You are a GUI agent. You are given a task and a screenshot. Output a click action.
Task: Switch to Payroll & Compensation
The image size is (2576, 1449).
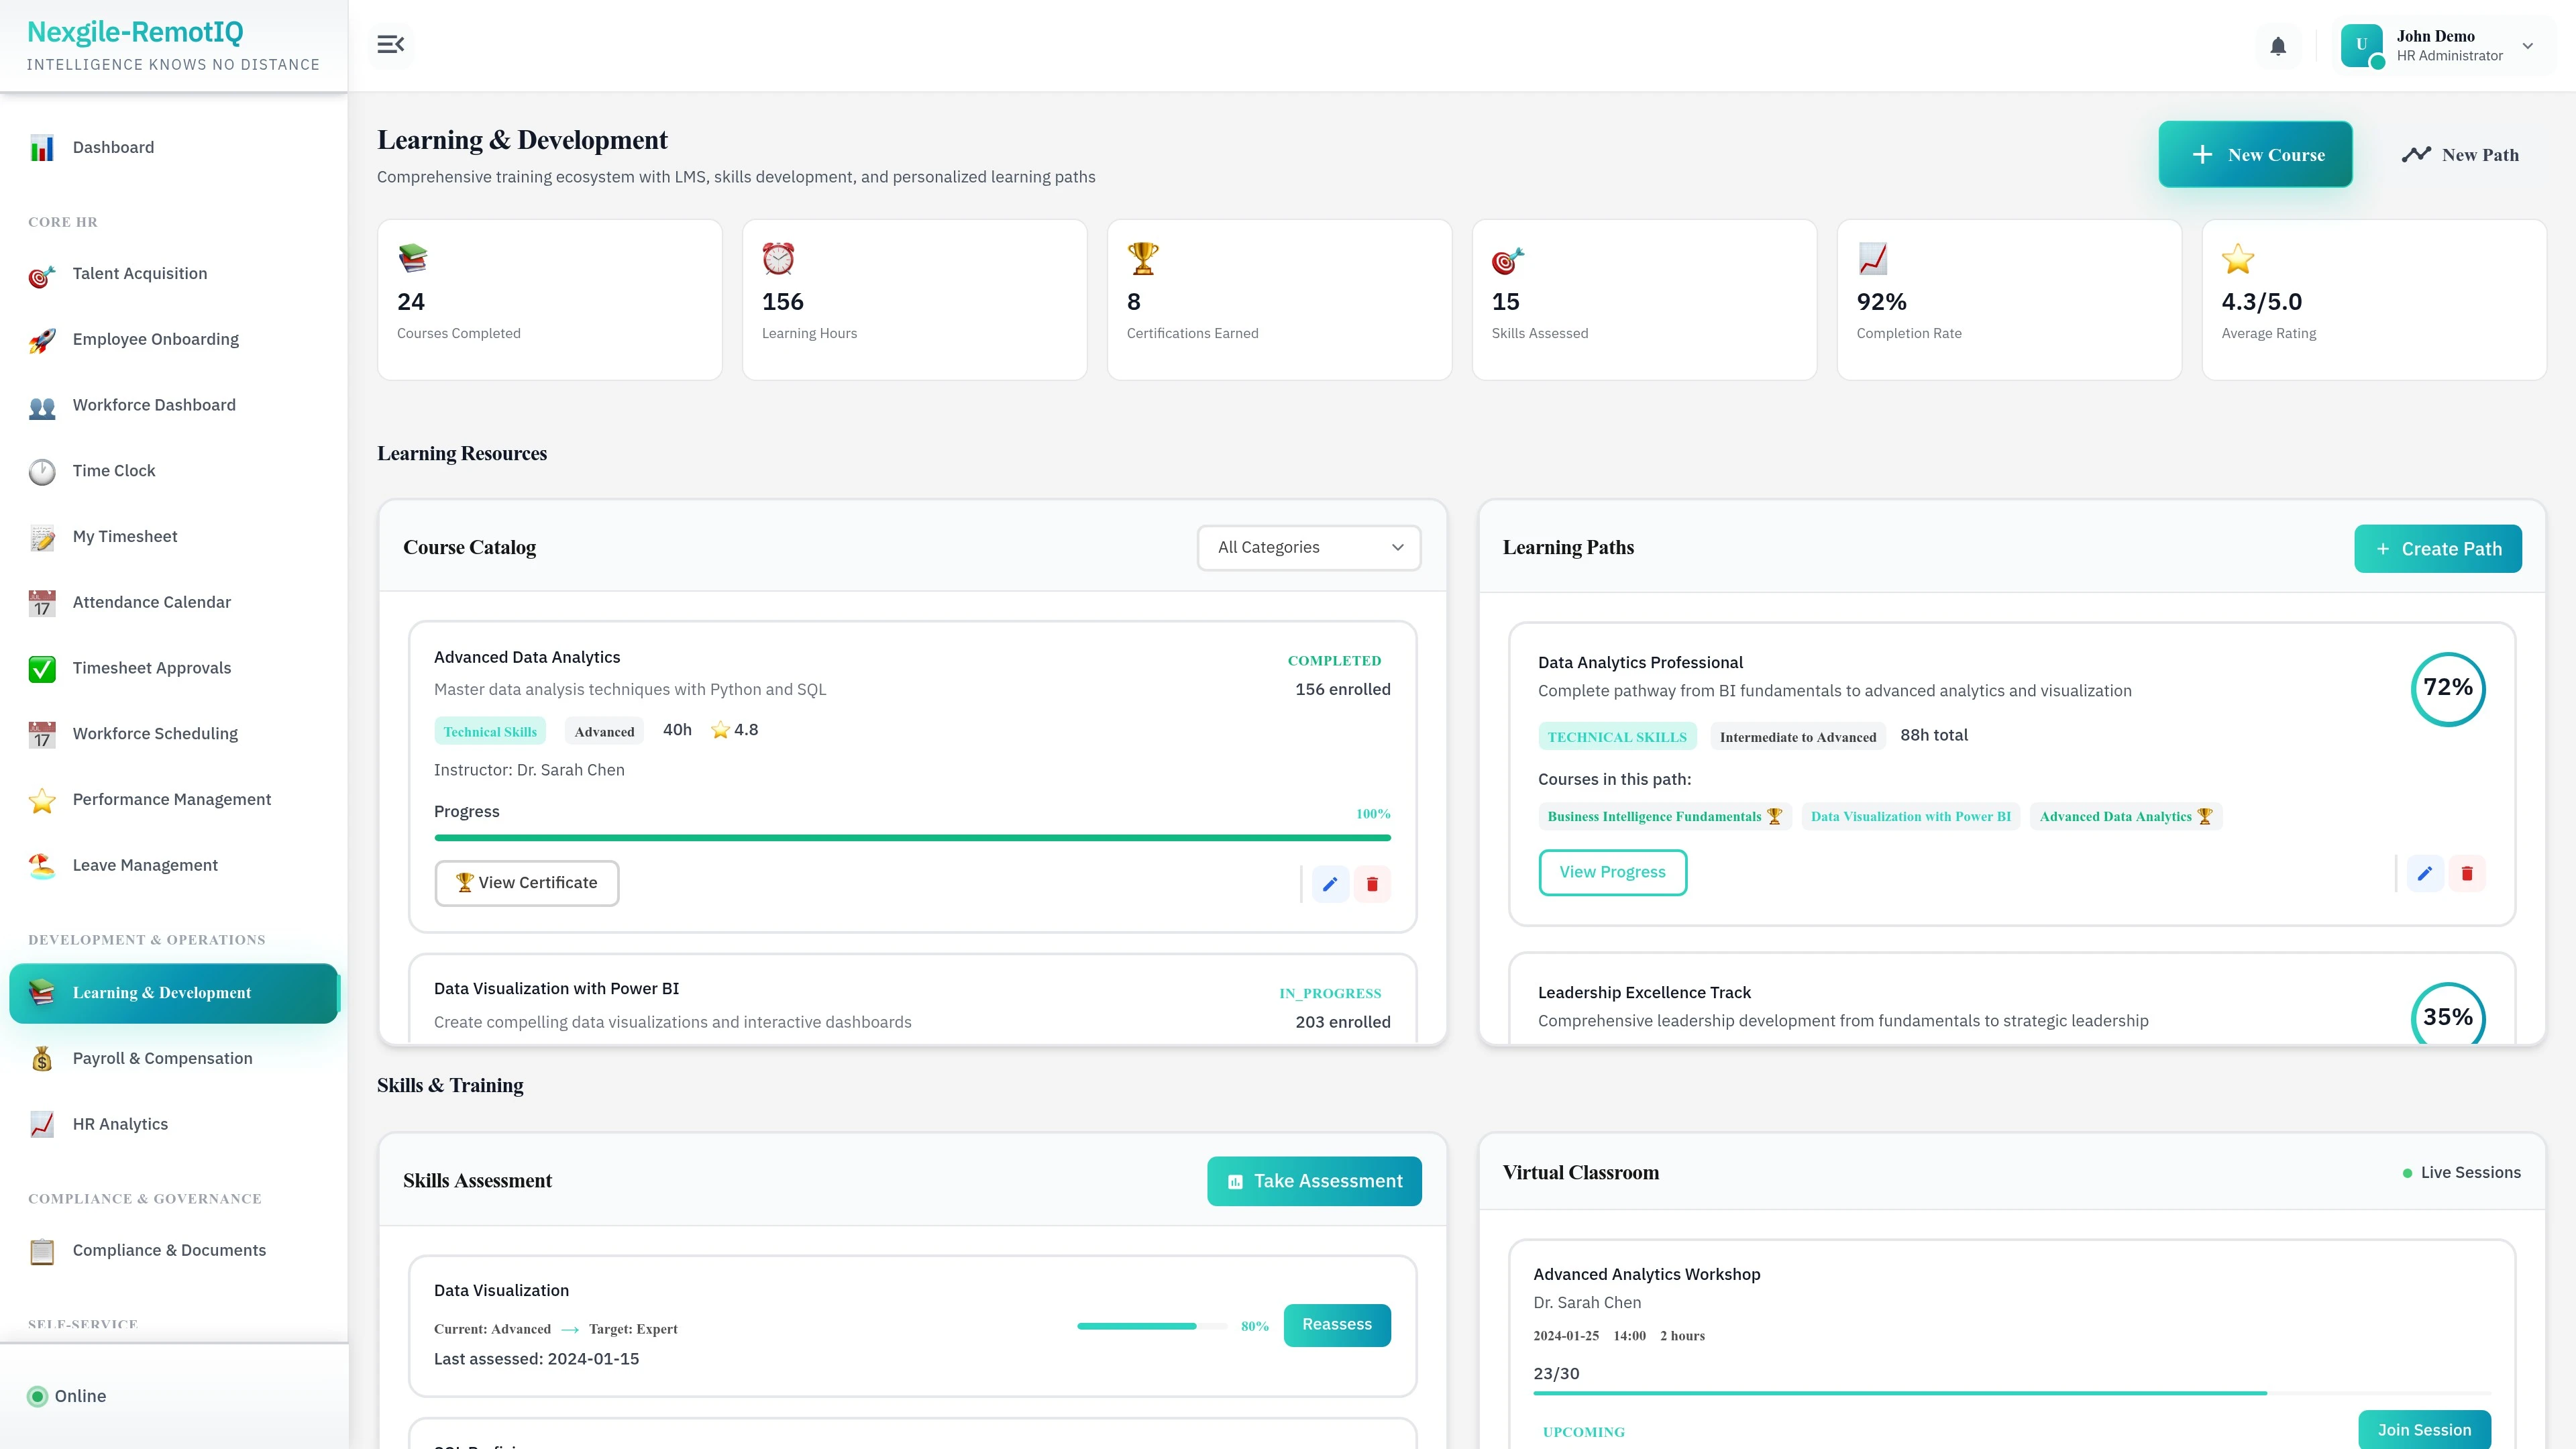(x=162, y=1058)
